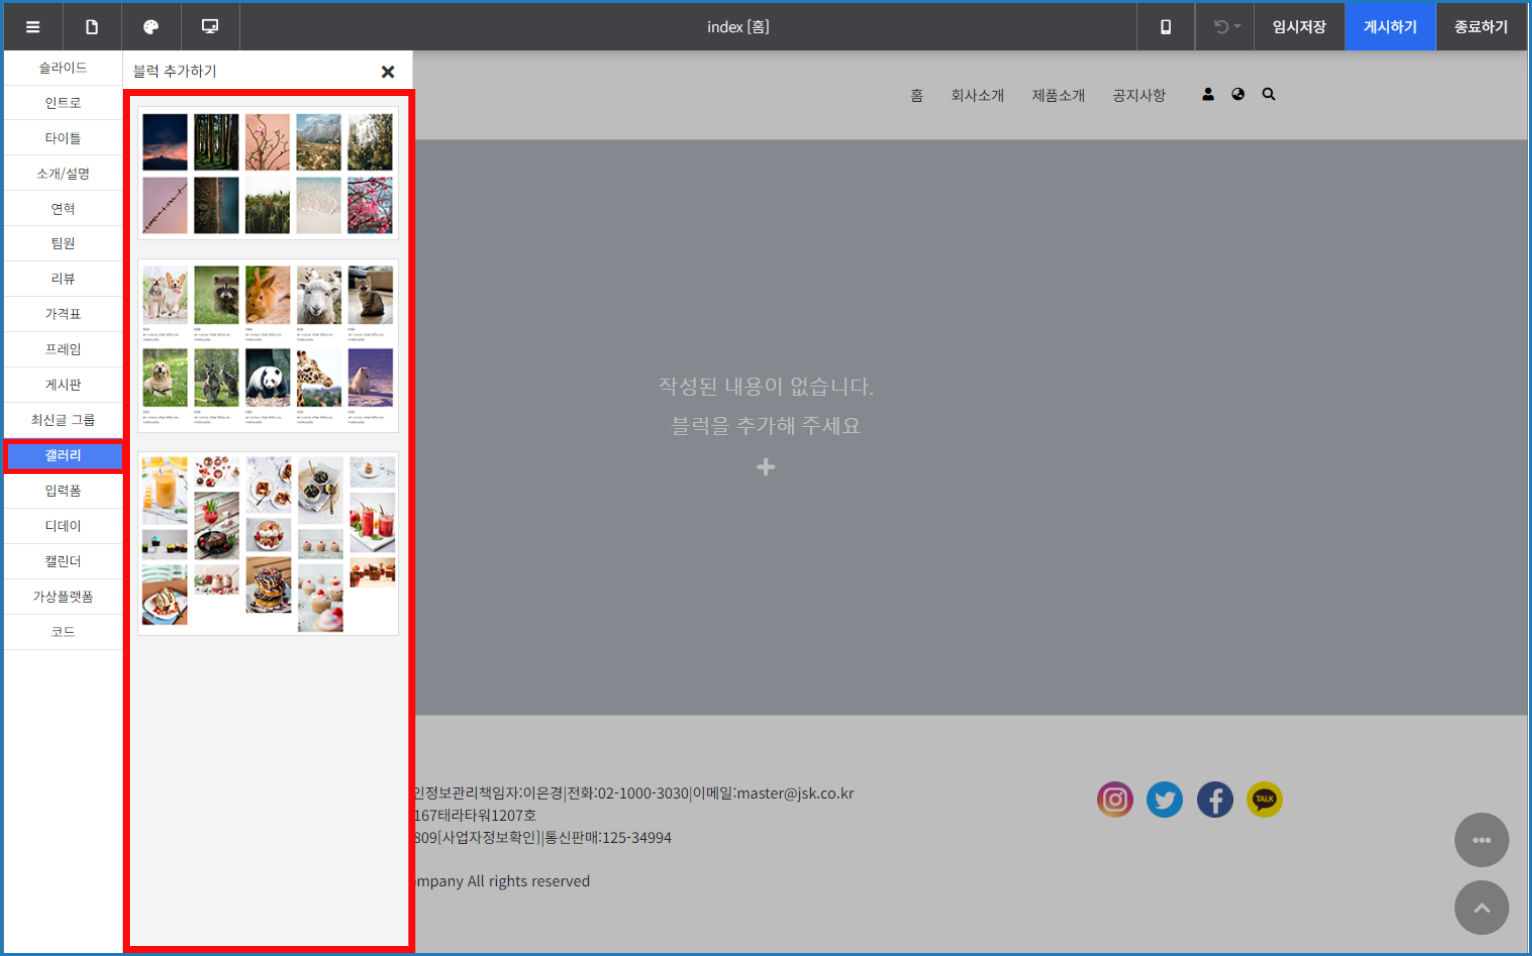
Task: Click the search magnifier icon in header
Action: (1268, 94)
